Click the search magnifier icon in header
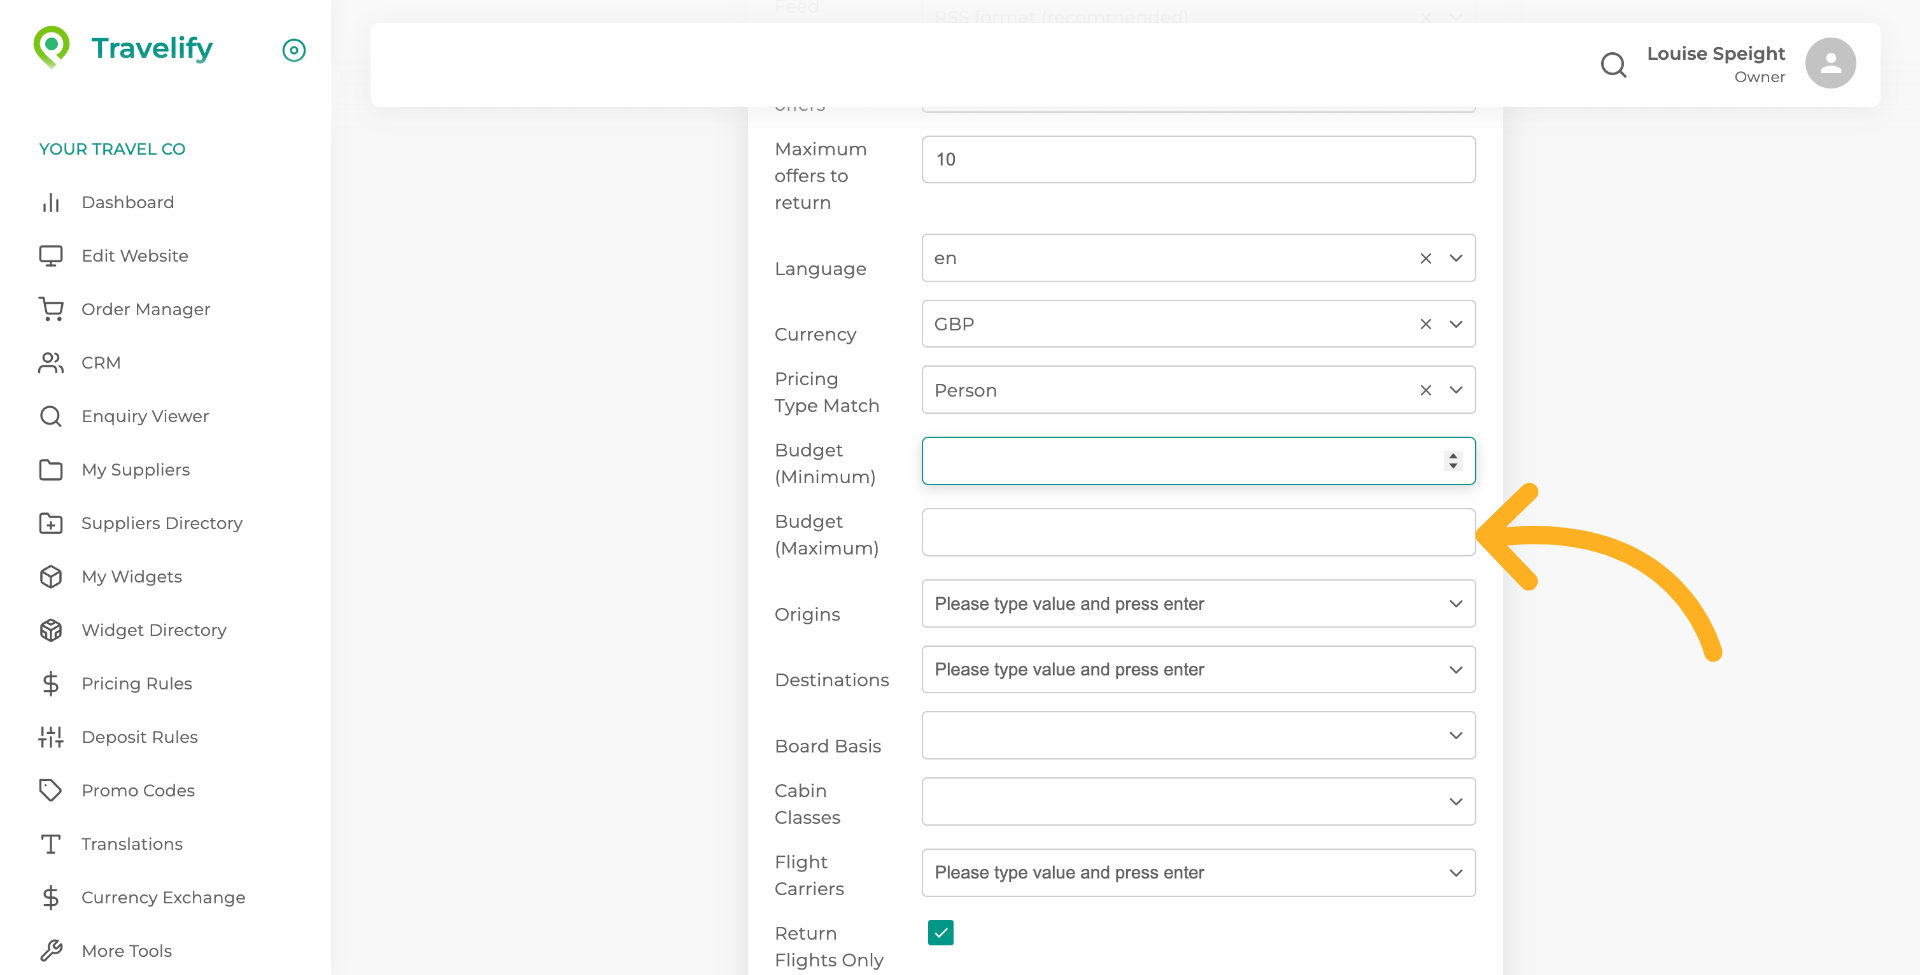 (x=1613, y=65)
